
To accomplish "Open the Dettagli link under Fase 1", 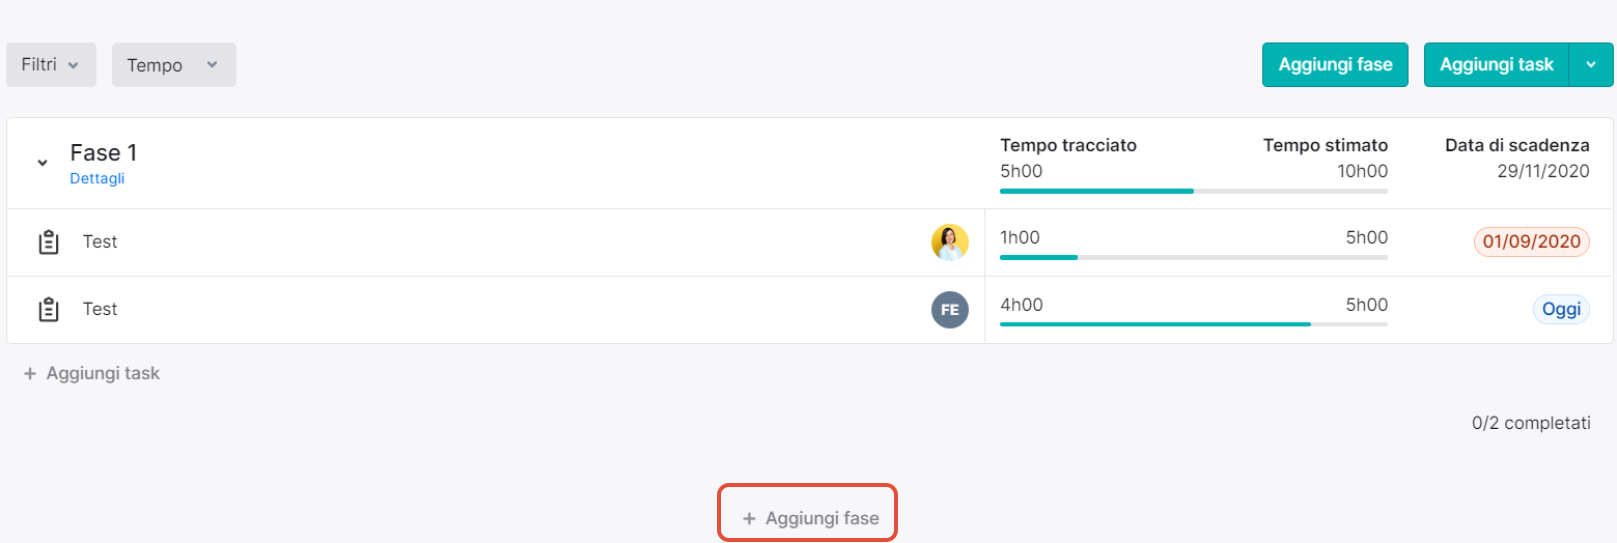I will tap(97, 179).
